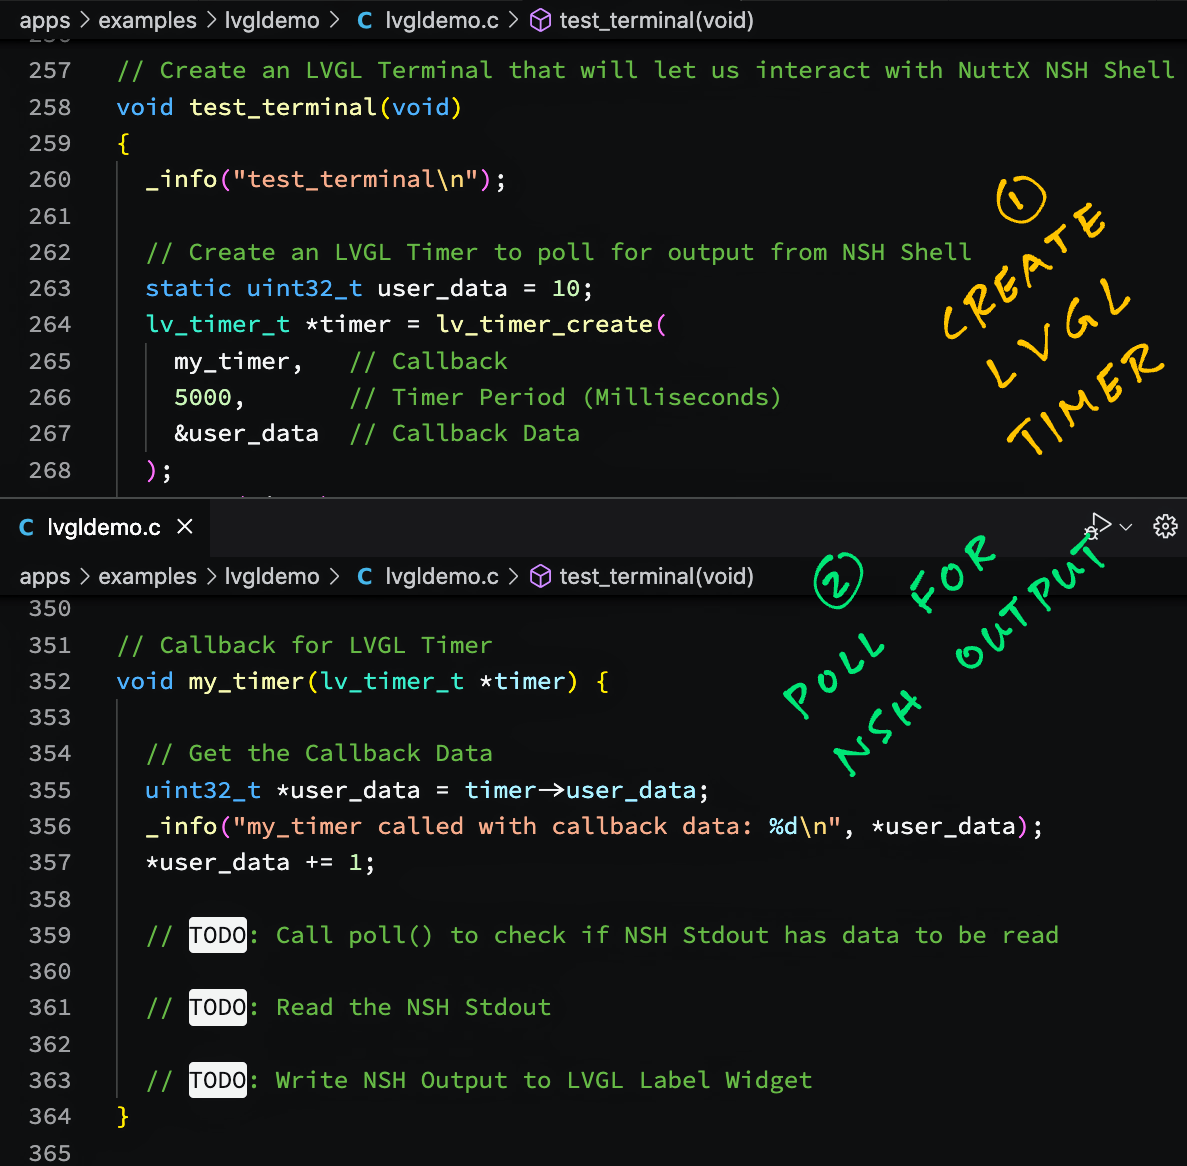Click highlighted TODO on line 363
The height and width of the screenshot is (1166, 1187).
217,1080
